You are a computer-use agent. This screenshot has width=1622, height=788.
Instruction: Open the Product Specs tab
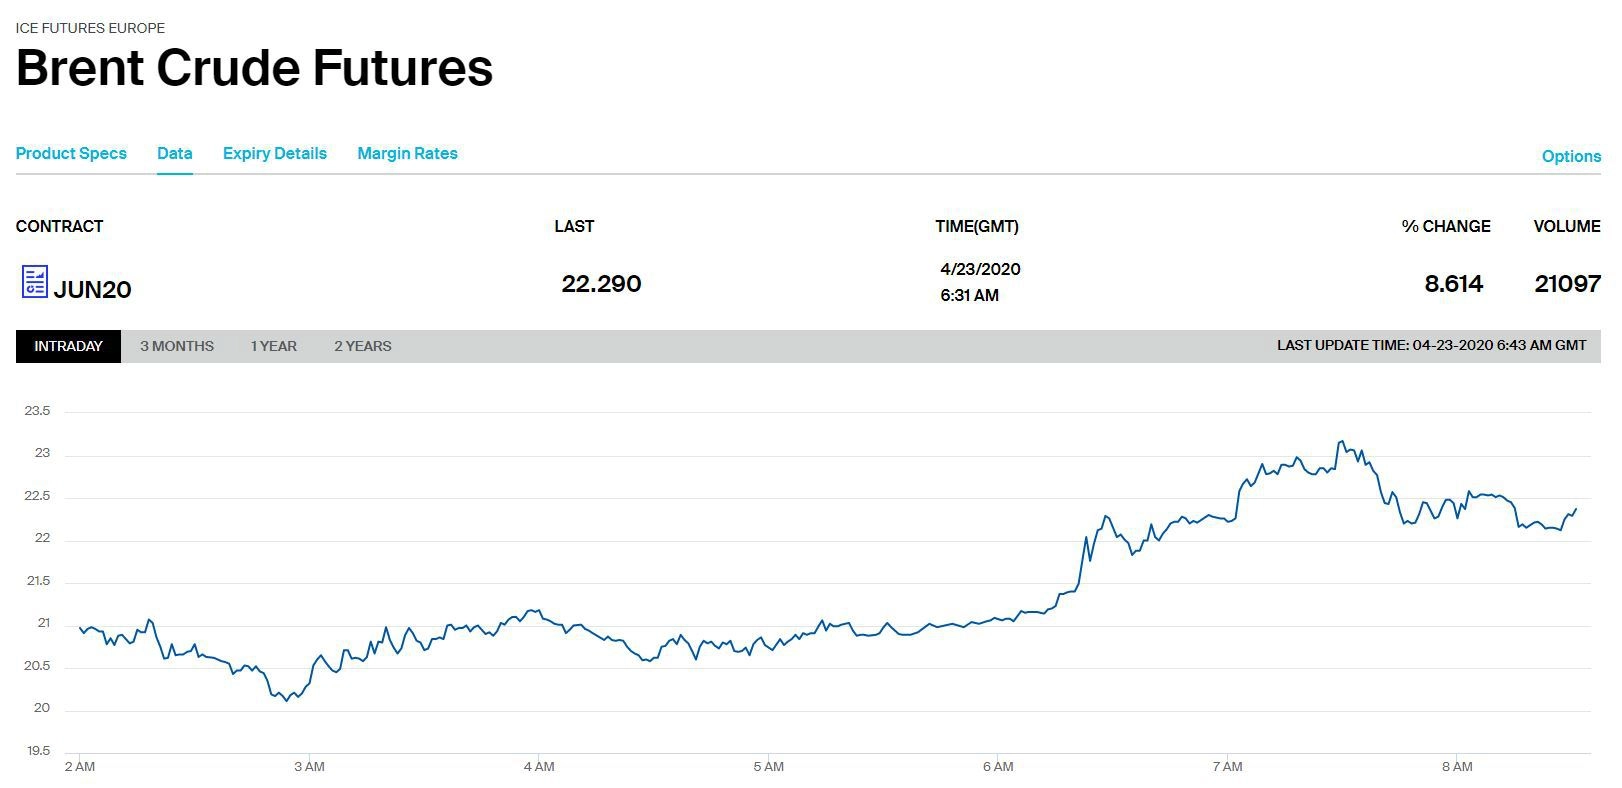pyautogui.click(x=71, y=153)
